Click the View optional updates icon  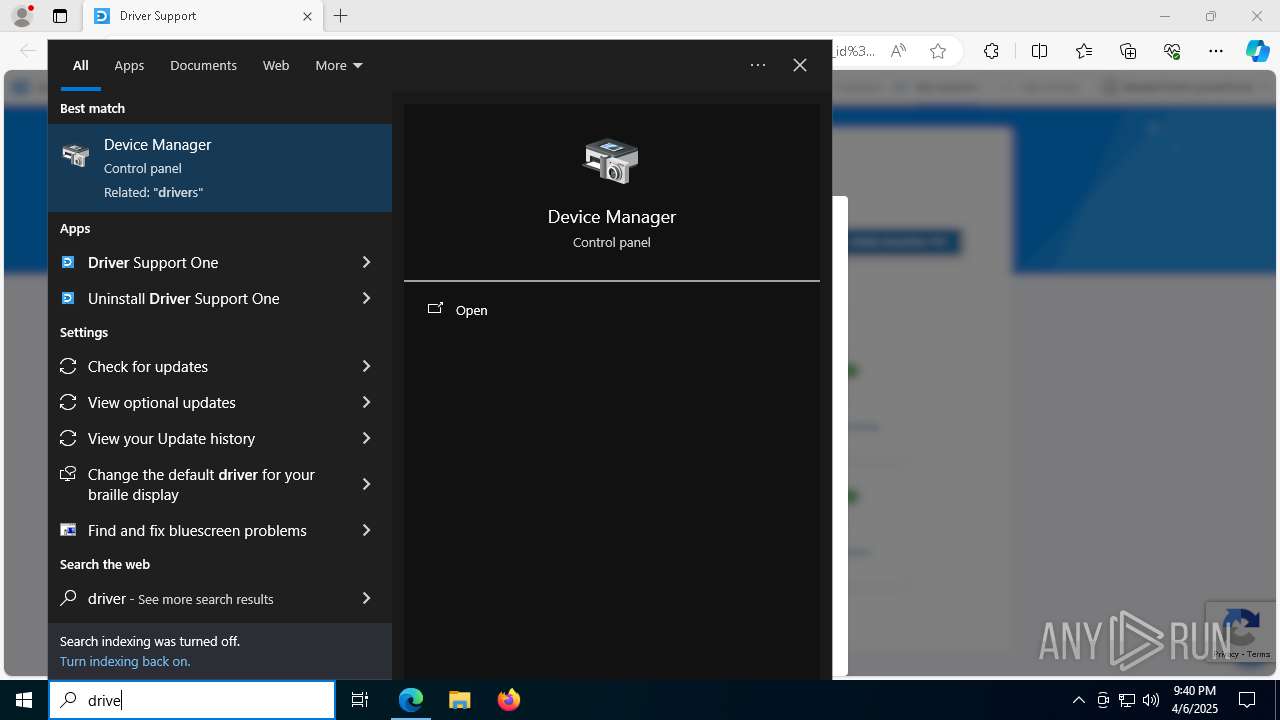[x=68, y=402]
